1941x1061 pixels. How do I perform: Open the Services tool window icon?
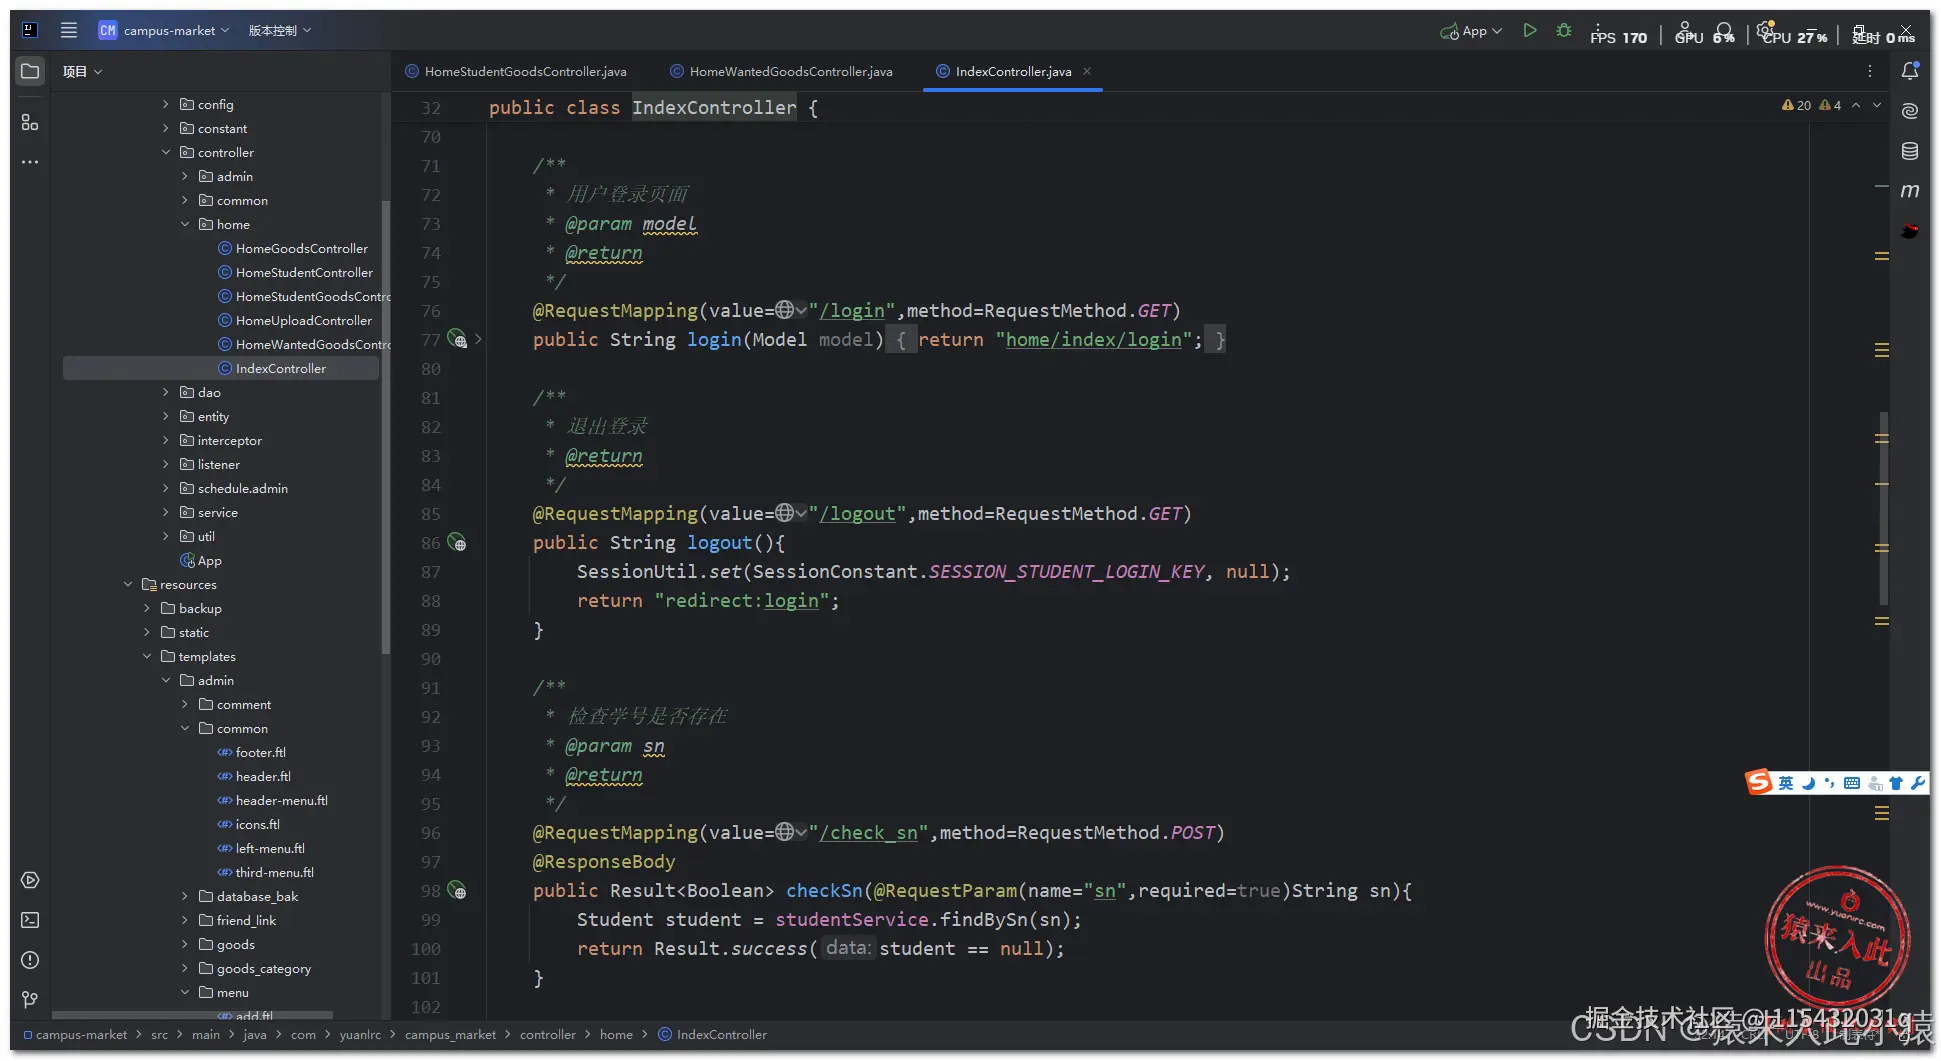30,880
